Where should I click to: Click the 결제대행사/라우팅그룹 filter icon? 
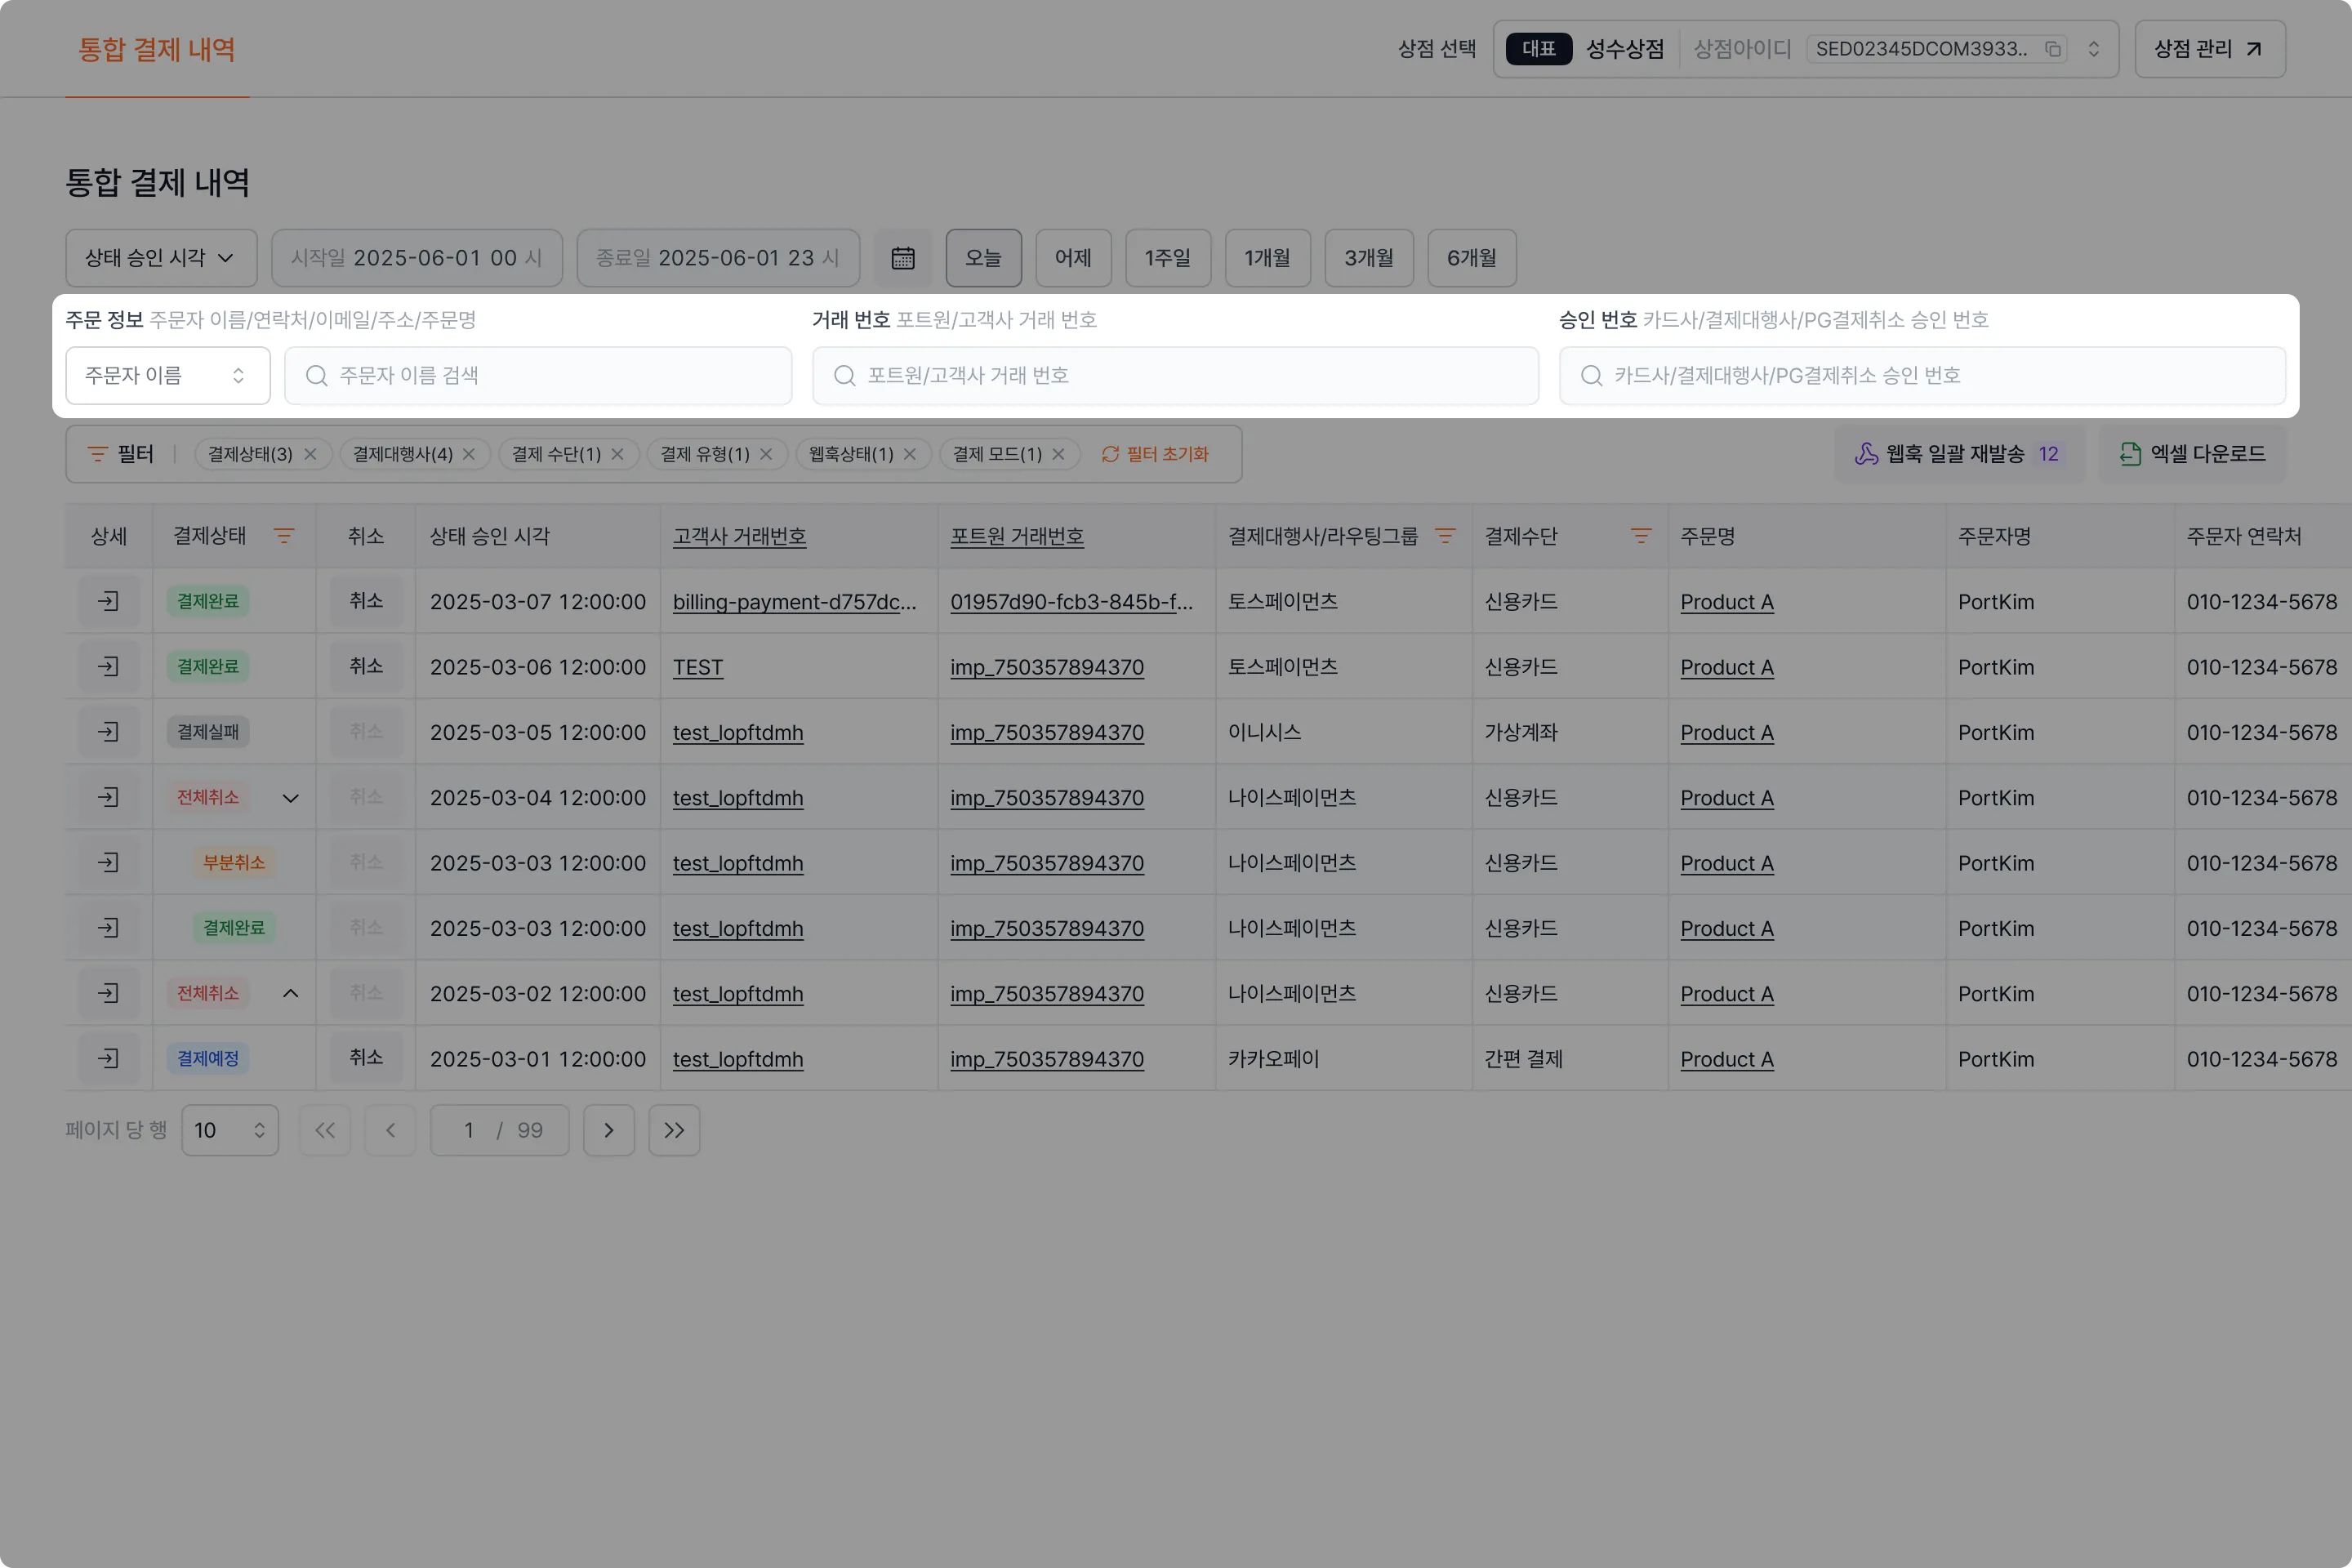(x=1444, y=536)
